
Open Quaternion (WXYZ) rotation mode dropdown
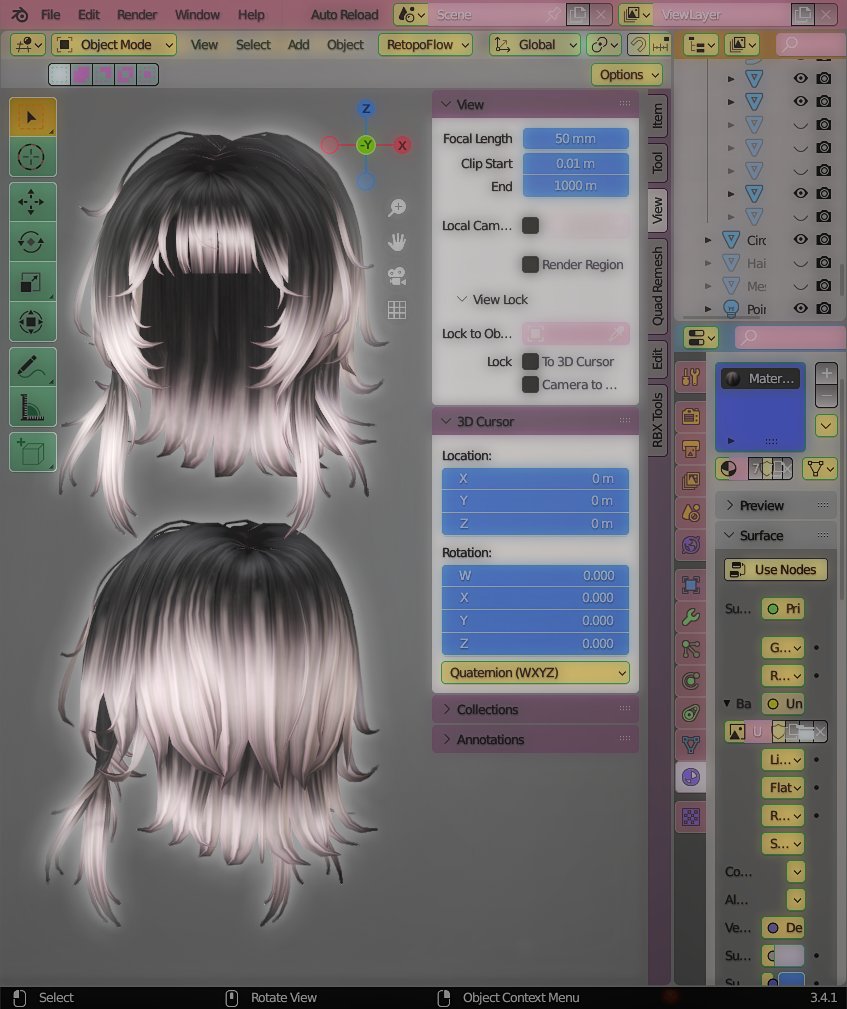pos(535,673)
